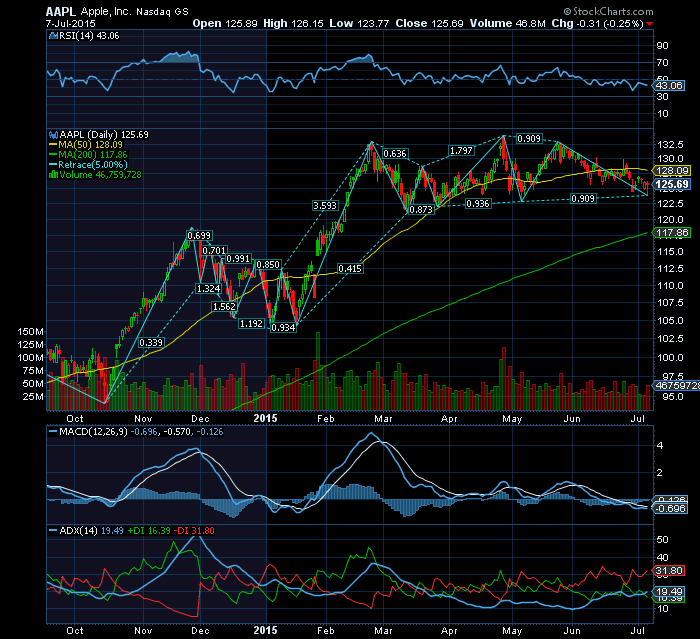Click the 150M volume scale label

(x=30, y=332)
